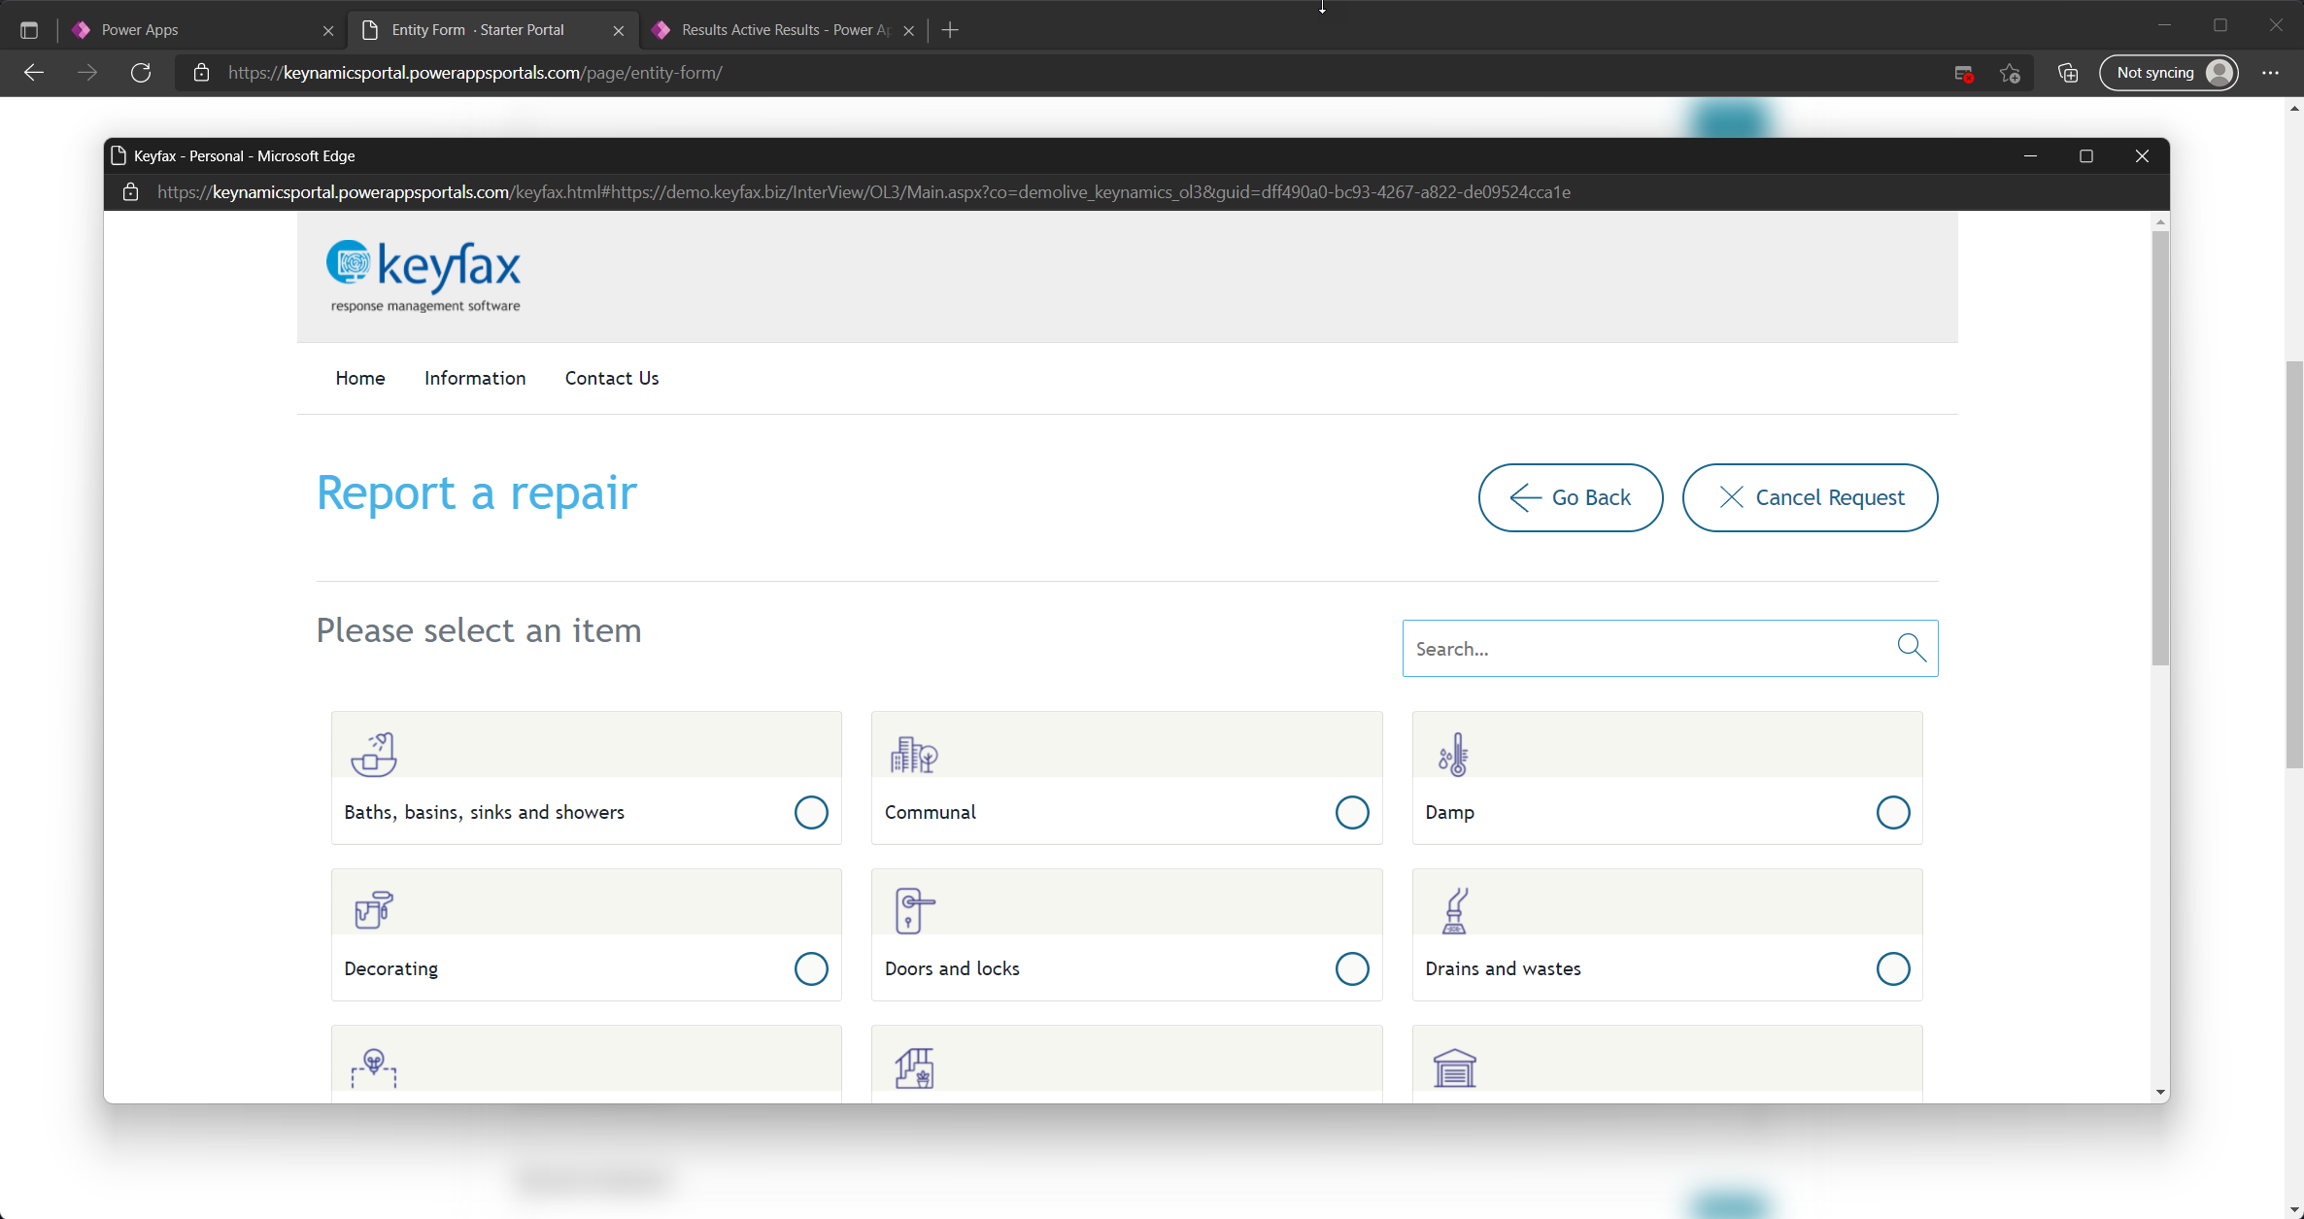
Task: Click the search magnifying glass icon
Action: [x=1911, y=648]
